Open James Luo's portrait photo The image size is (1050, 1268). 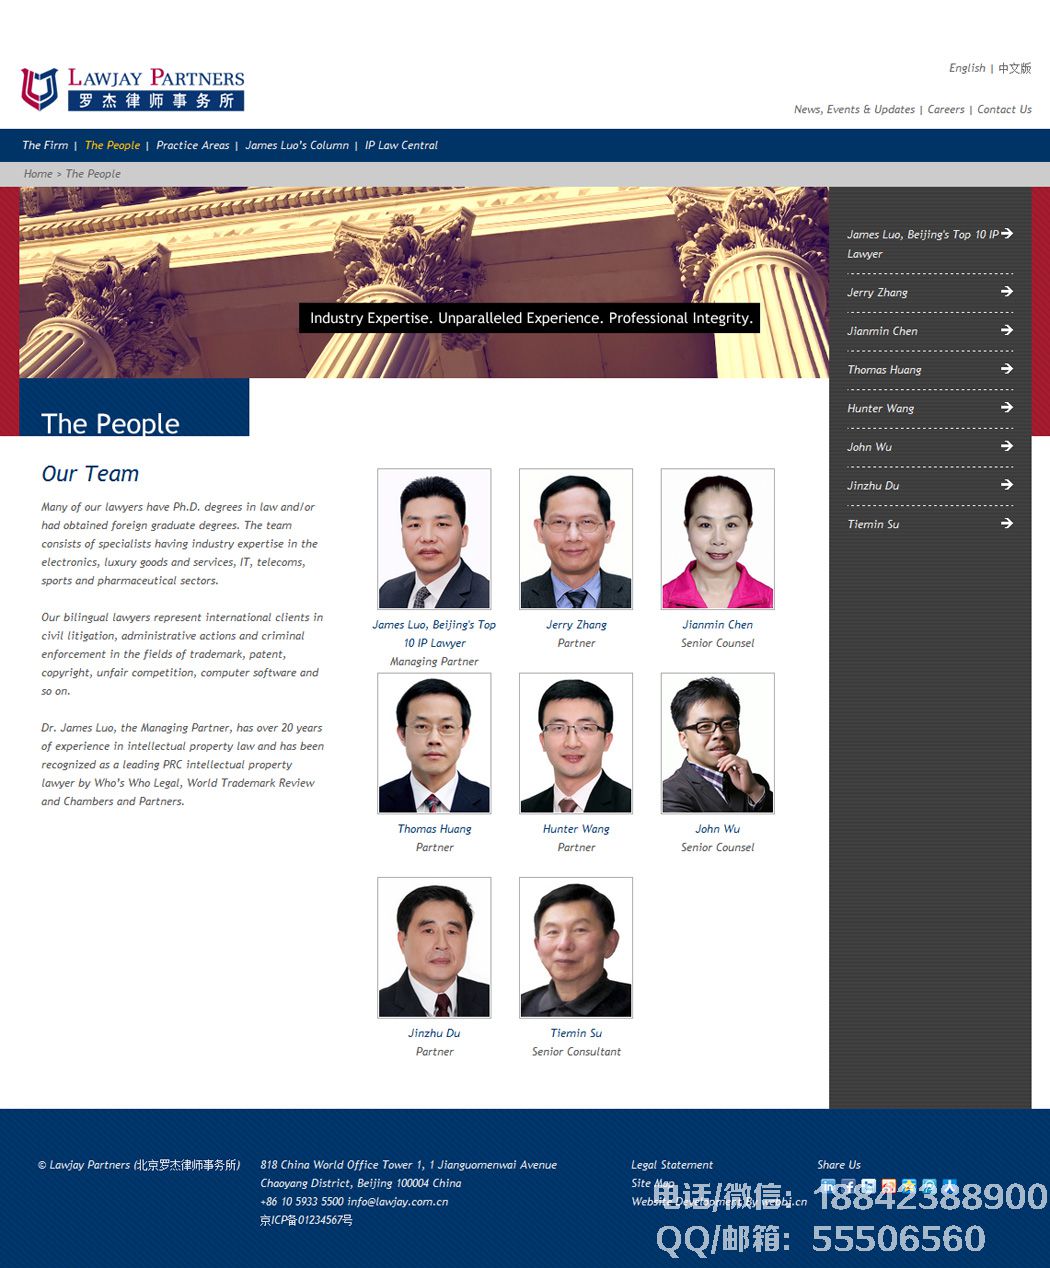pos(434,539)
